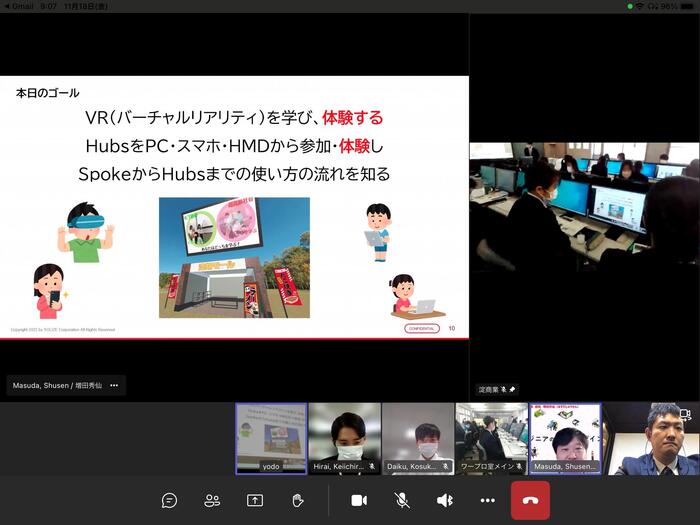Open options ellipsis next to Masuda, Shusen name
This screenshot has width=700, height=525.
[x=114, y=385]
